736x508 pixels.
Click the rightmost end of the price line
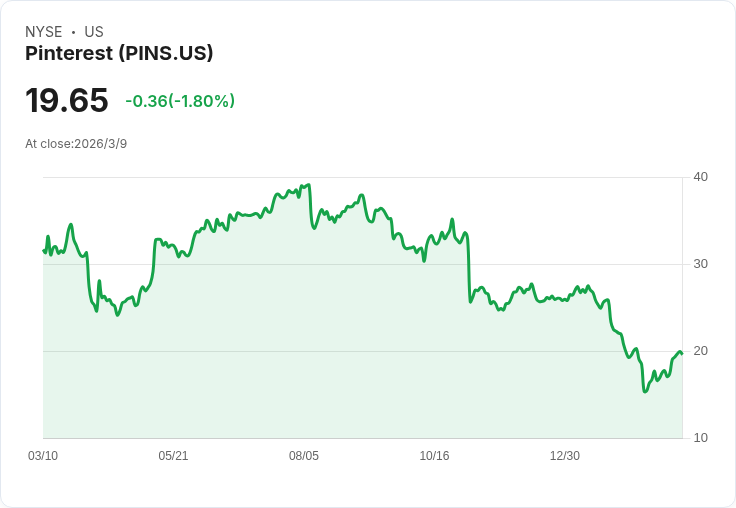point(682,353)
